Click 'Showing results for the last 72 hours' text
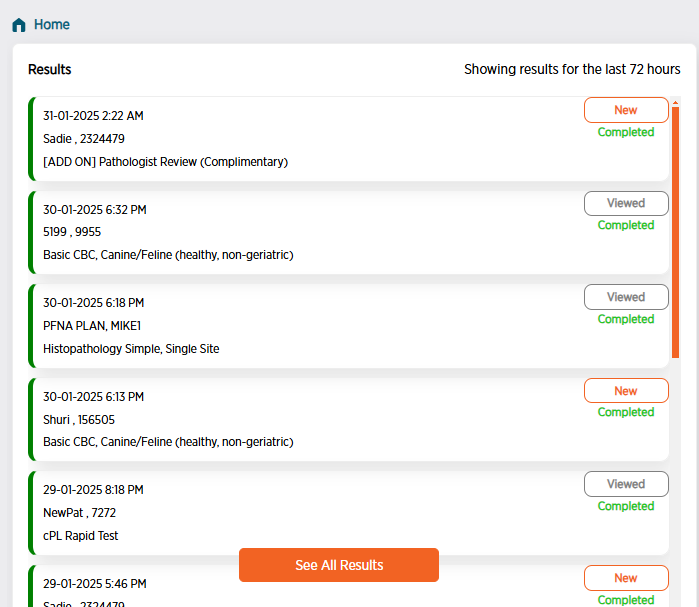This screenshot has width=699, height=607. (x=572, y=70)
